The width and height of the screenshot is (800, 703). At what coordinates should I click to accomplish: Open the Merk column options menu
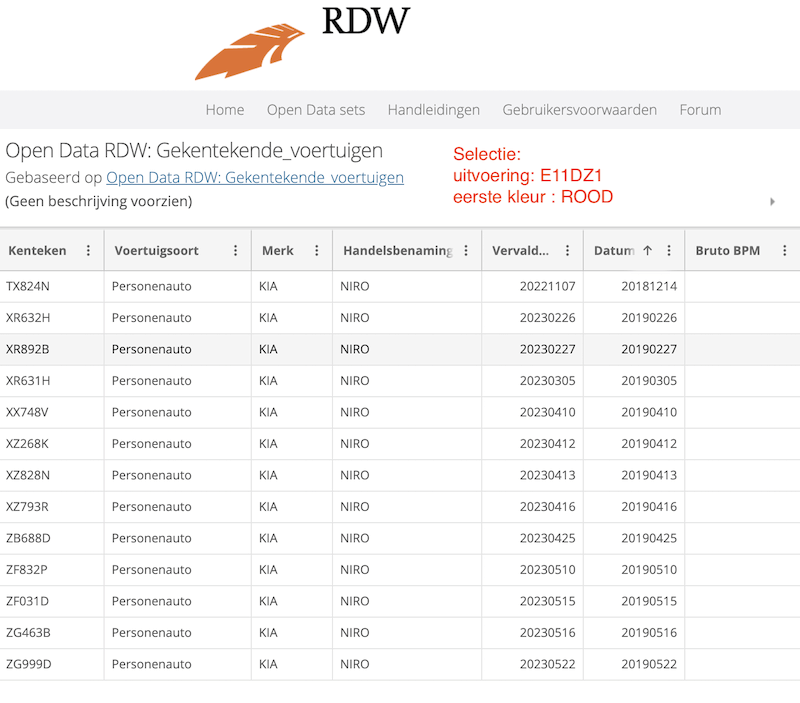[x=316, y=250]
